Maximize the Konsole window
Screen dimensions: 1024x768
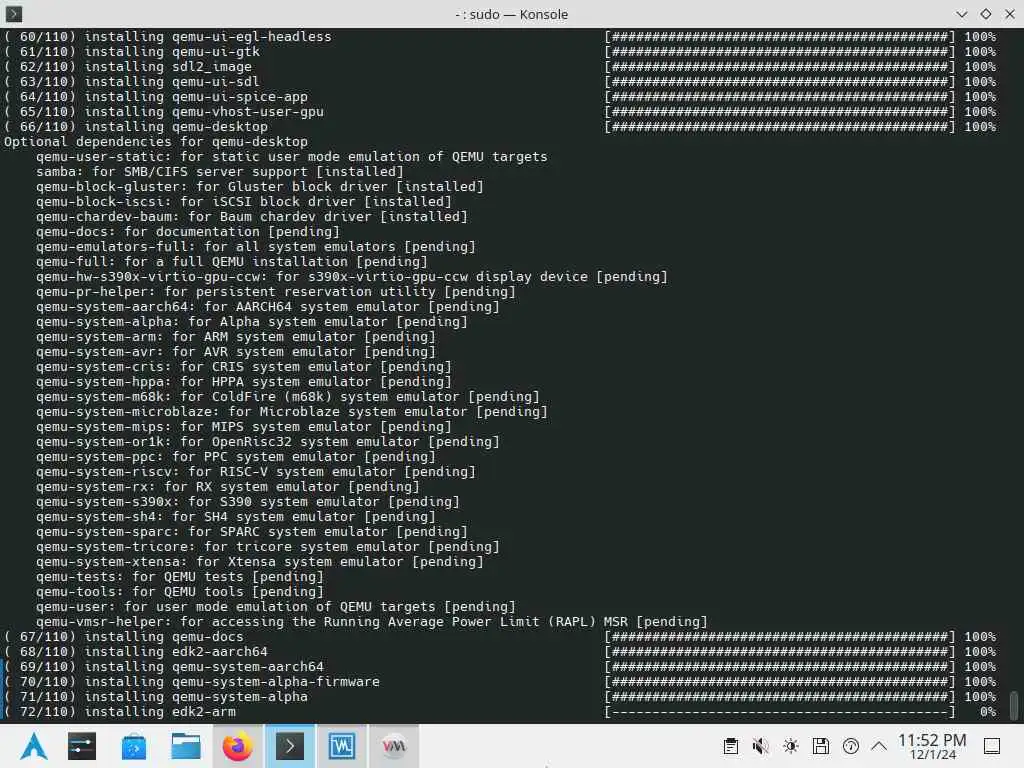point(985,14)
